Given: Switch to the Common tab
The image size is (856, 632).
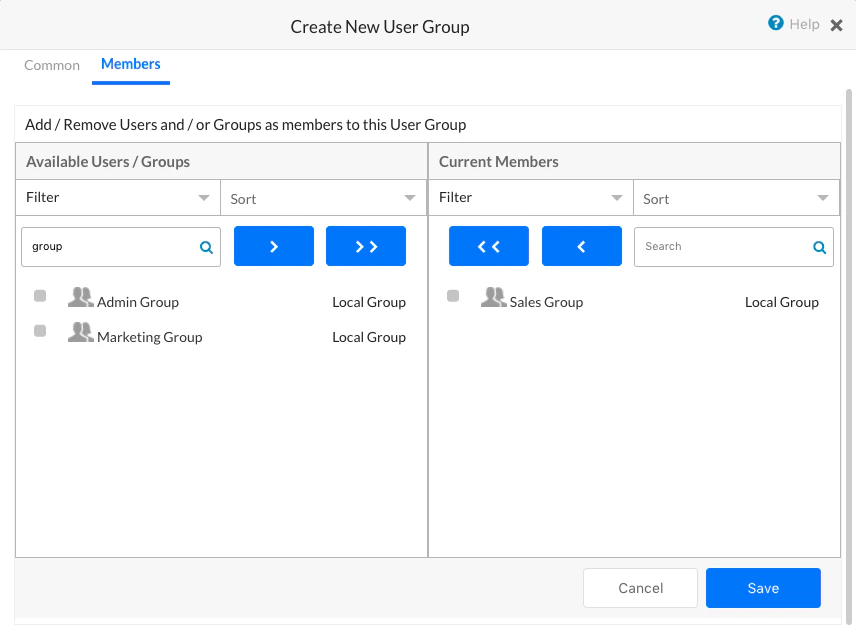Looking at the screenshot, I should [x=51, y=65].
